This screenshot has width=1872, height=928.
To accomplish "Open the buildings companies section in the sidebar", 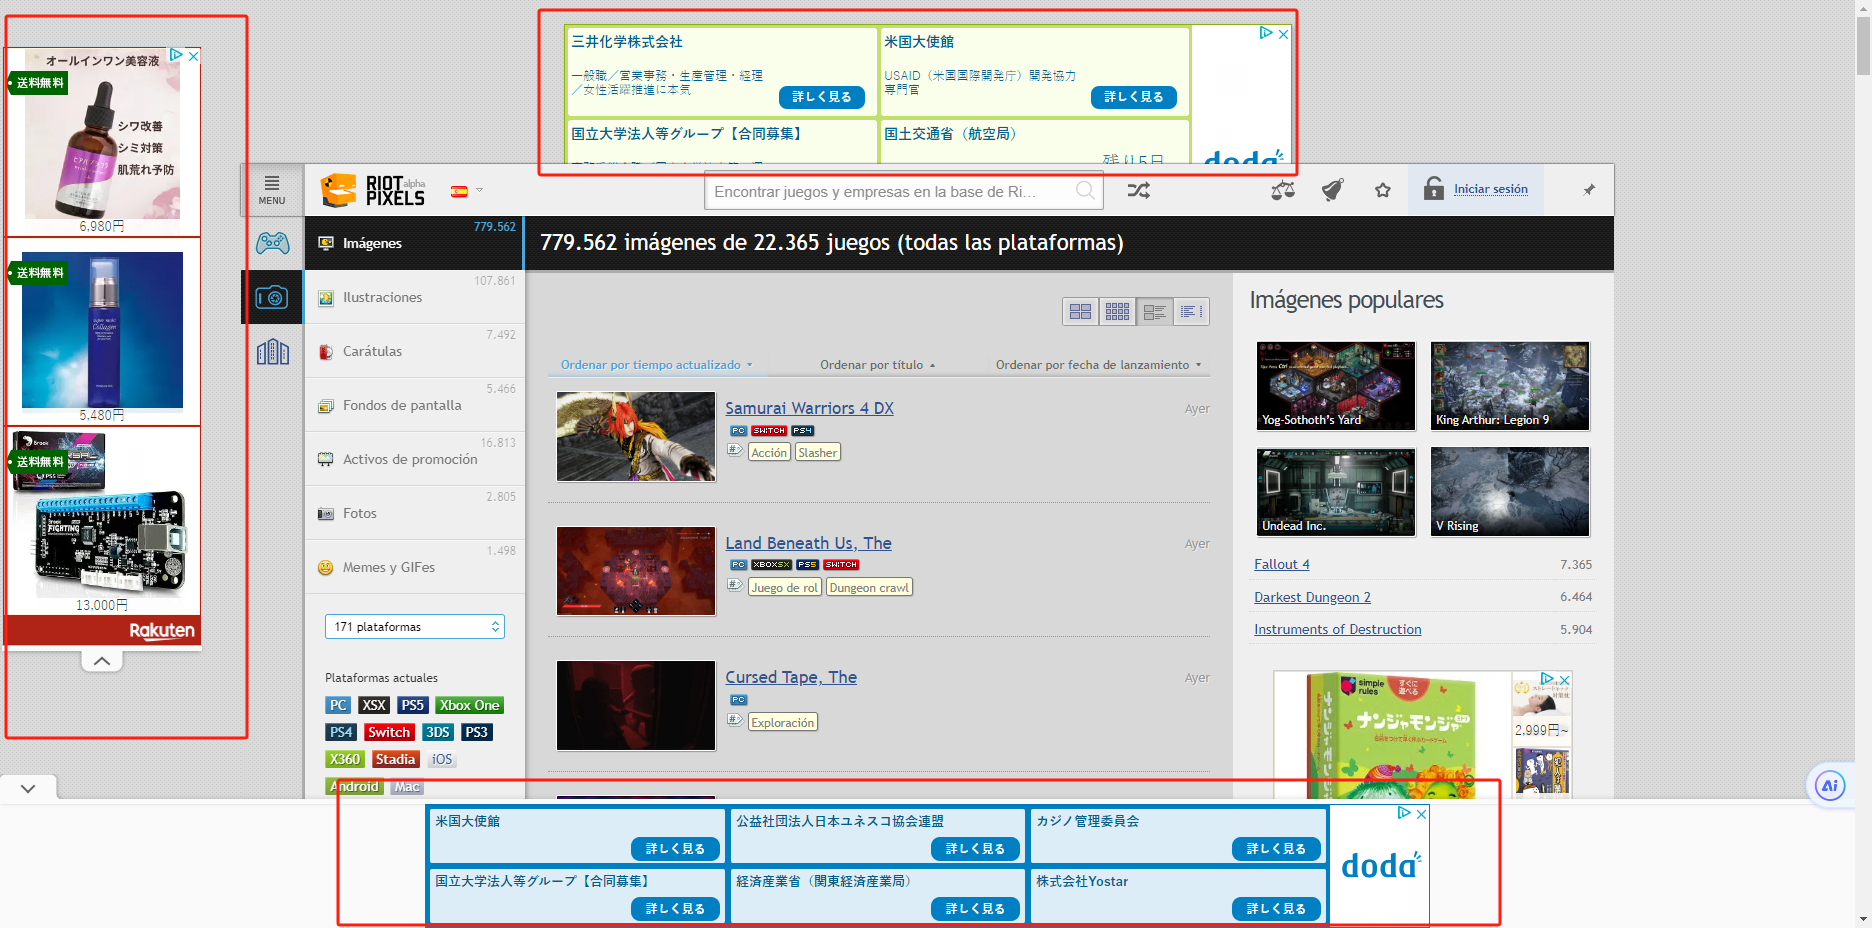I will pos(272,351).
